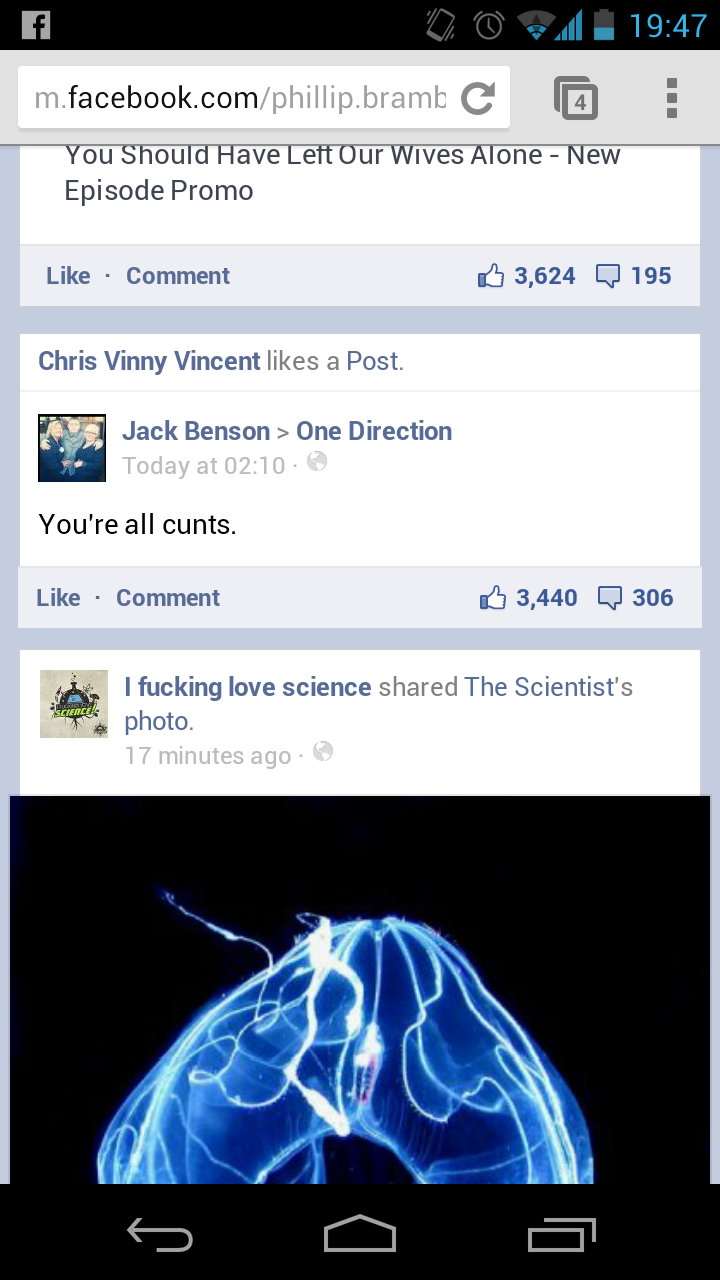The height and width of the screenshot is (1280, 720).
Task: Comment on the New Episode Promo post
Action: (x=178, y=276)
